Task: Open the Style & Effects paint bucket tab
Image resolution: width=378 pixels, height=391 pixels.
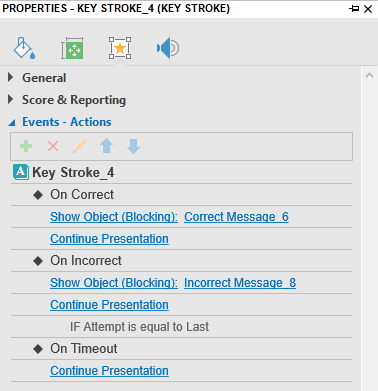Action: 24,48
